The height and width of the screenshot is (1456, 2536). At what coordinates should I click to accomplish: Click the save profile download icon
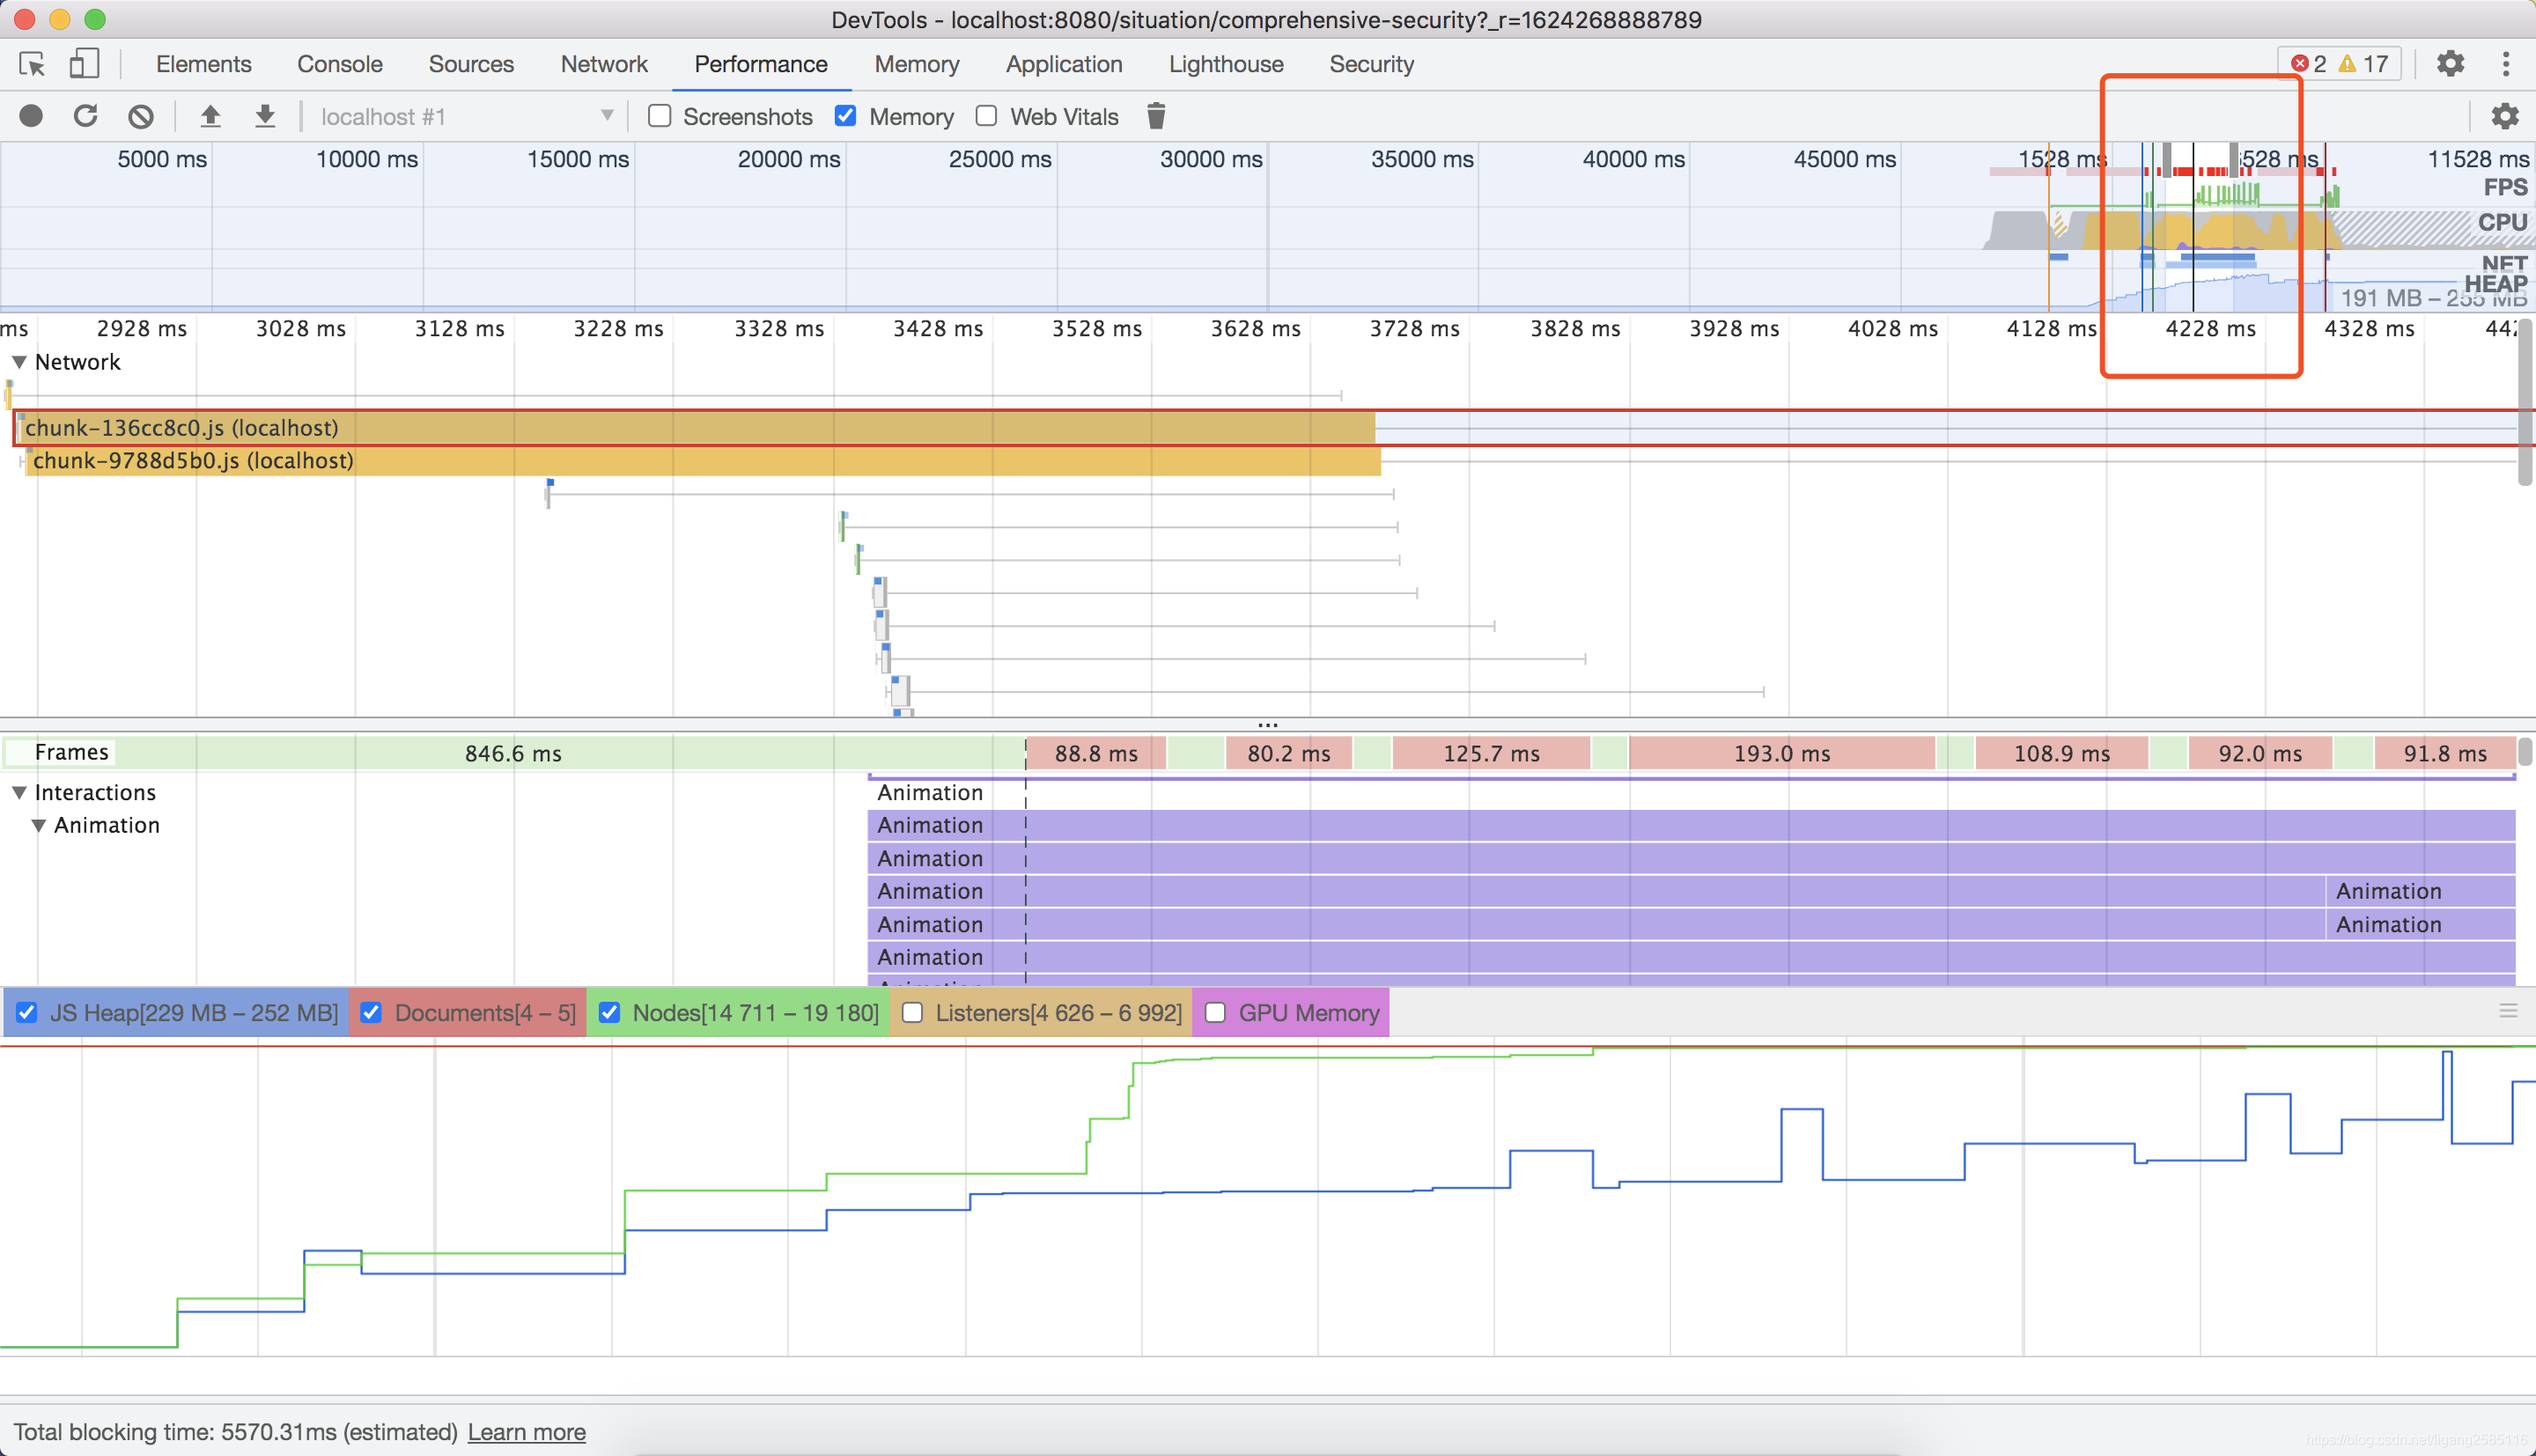(x=265, y=116)
